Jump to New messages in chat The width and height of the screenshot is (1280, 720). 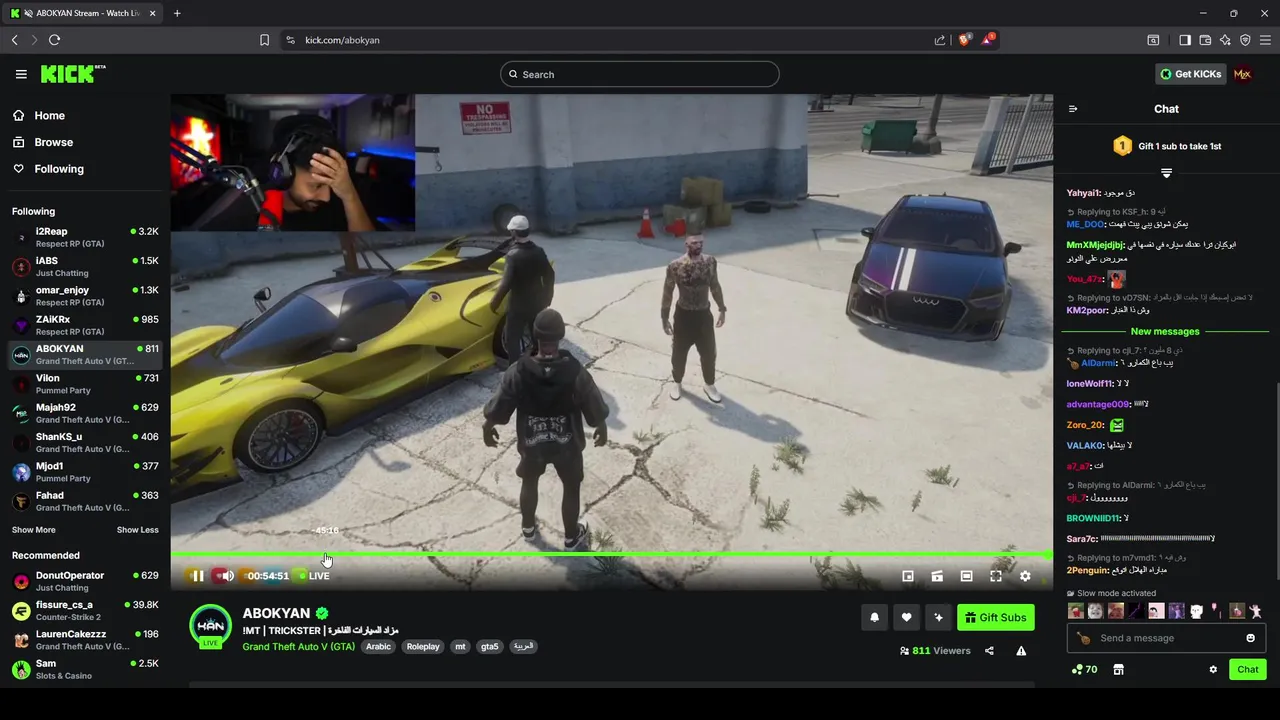pyautogui.click(x=1165, y=332)
